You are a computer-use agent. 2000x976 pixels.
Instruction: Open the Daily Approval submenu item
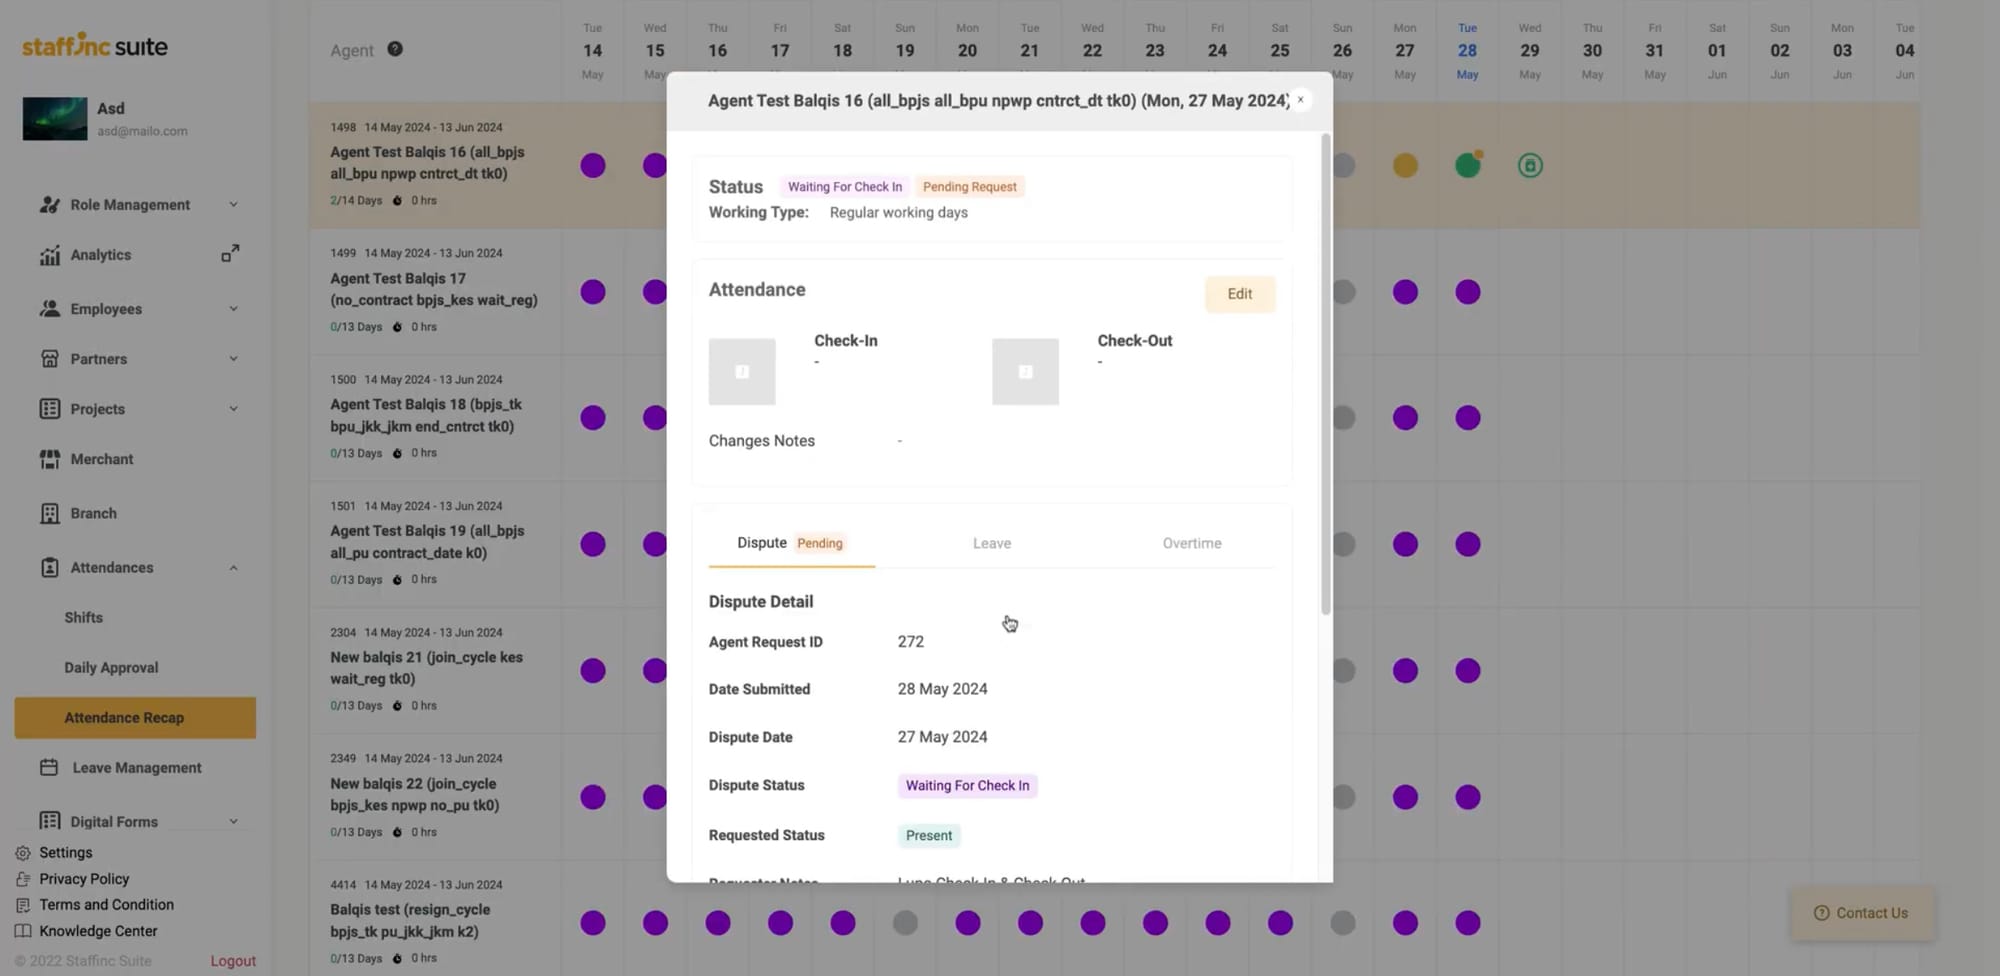click(111, 667)
